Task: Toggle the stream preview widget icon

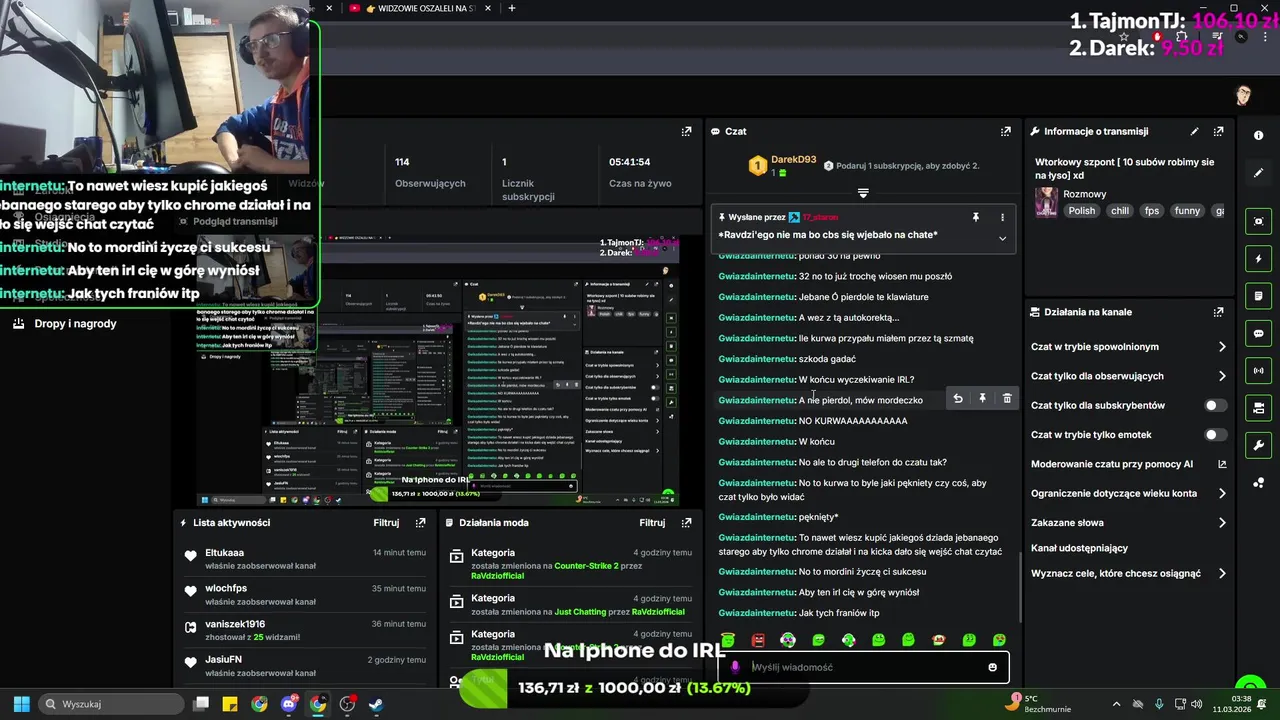Action: [1258, 221]
